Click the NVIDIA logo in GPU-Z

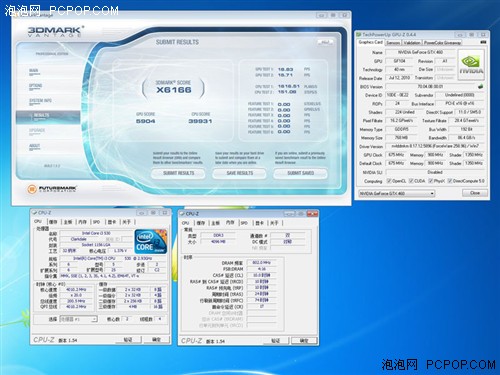coord(471,65)
